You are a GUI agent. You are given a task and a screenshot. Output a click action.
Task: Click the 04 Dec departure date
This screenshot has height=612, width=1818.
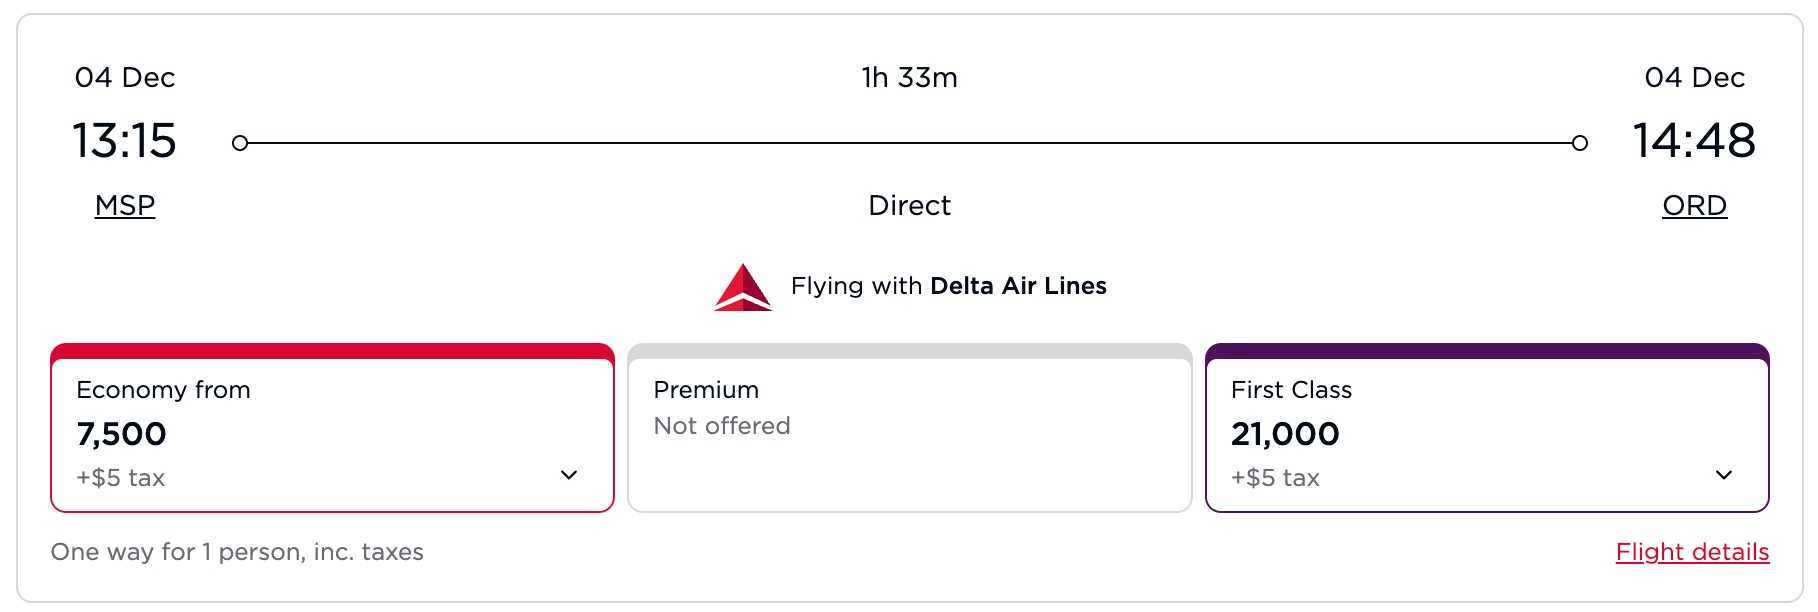(x=125, y=77)
